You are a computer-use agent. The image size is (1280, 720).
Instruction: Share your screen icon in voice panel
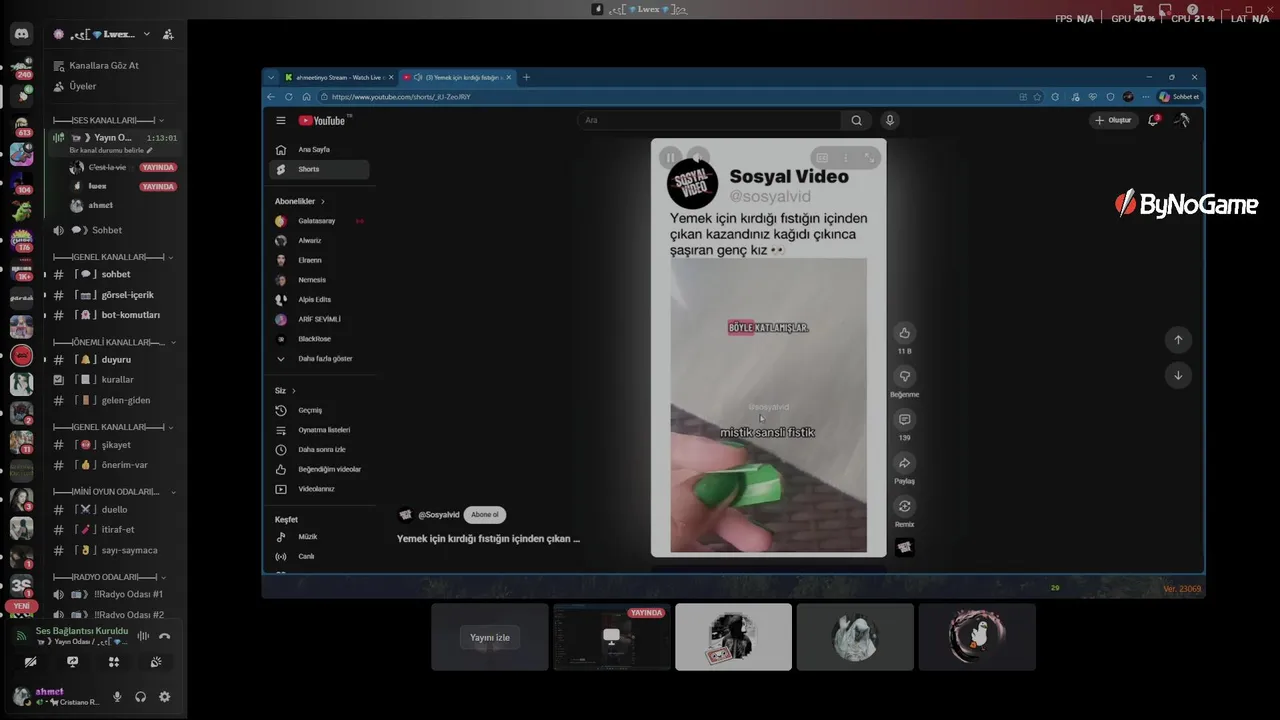[x=73, y=662]
